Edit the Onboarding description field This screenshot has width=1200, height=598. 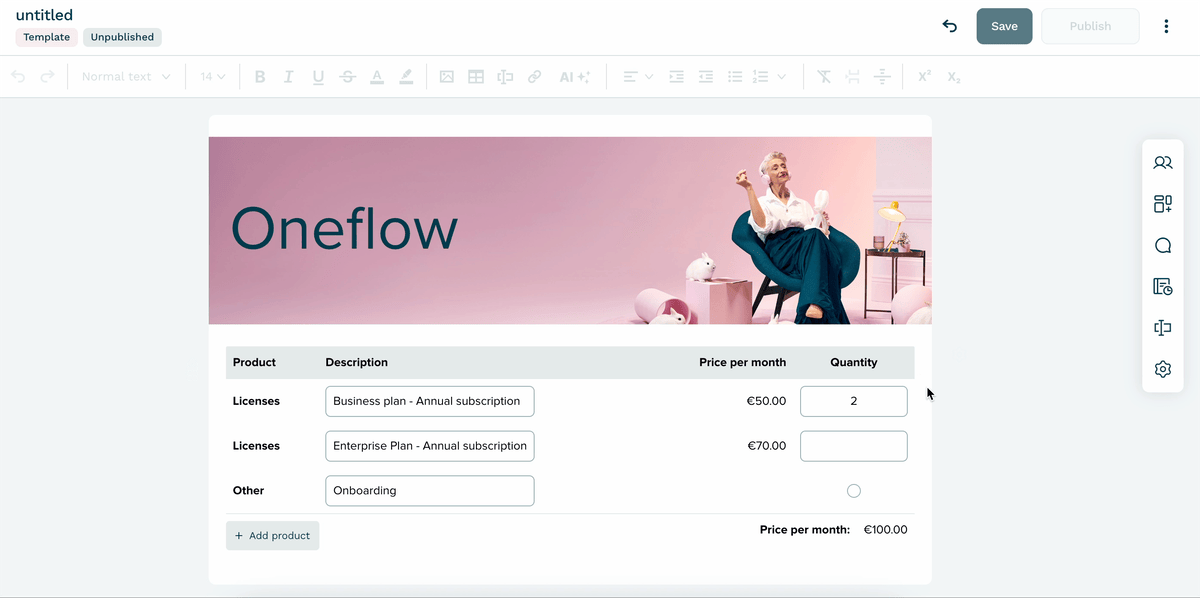[430, 491]
